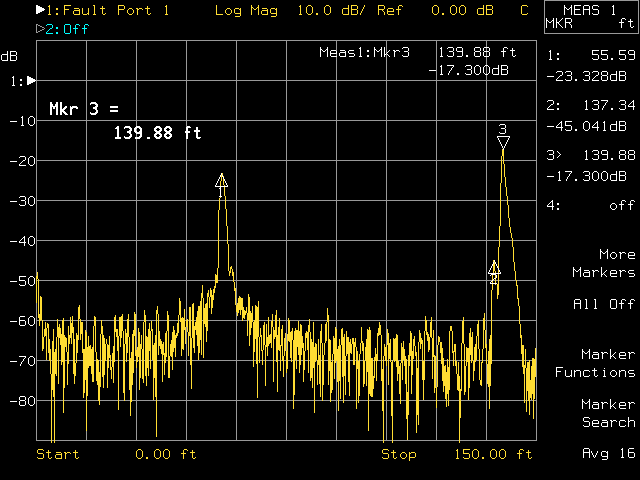640x480 pixels.
Task: Click the 'Log Mag' format label
Action: tap(246, 10)
